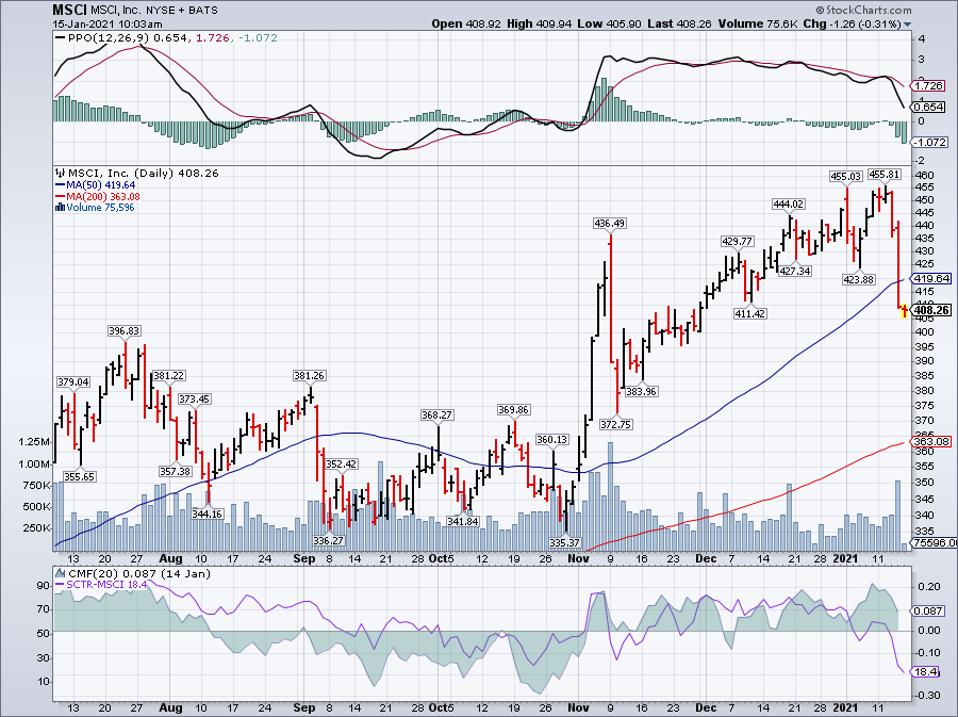Click the 427.34 low price label
Image resolution: width=958 pixels, height=717 pixels.
(x=795, y=271)
